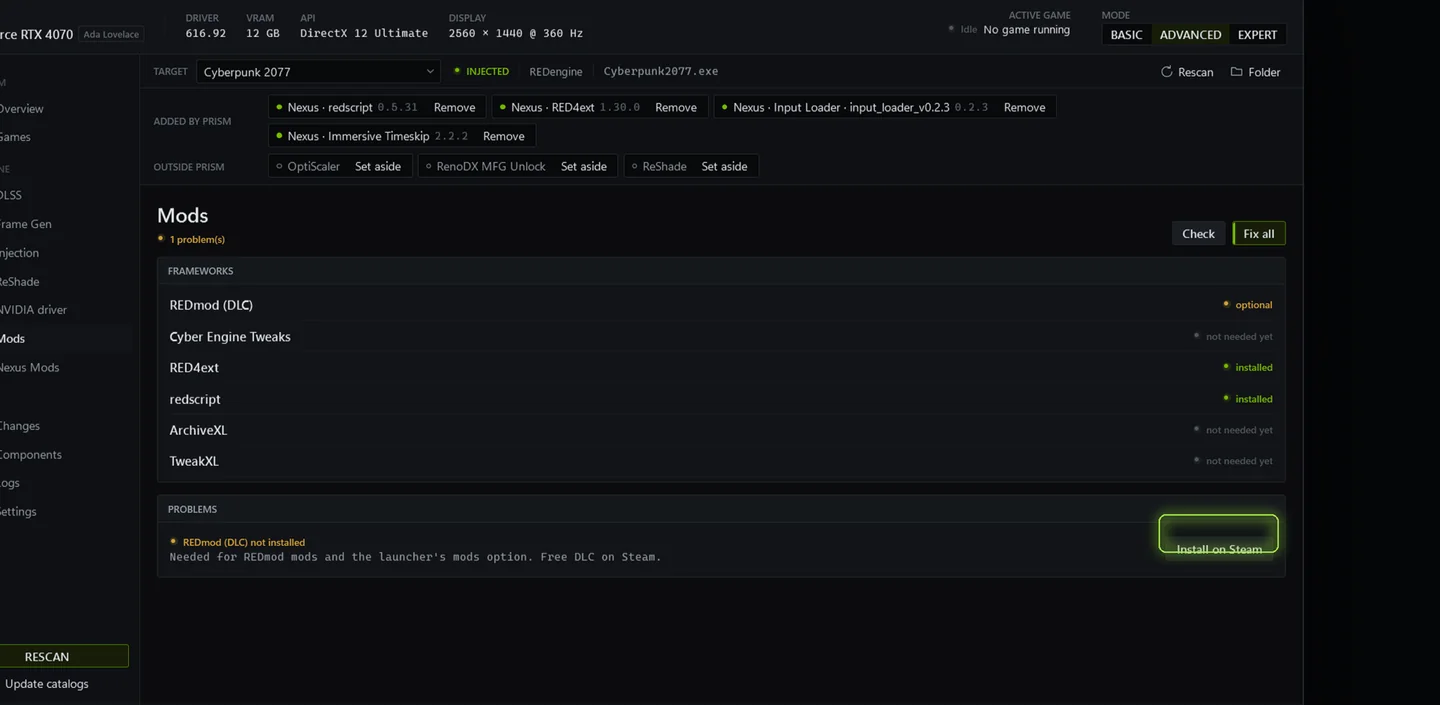Open the Overview sidebar page
This screenshot has width=1440, height=705.
tap(21, 109)
